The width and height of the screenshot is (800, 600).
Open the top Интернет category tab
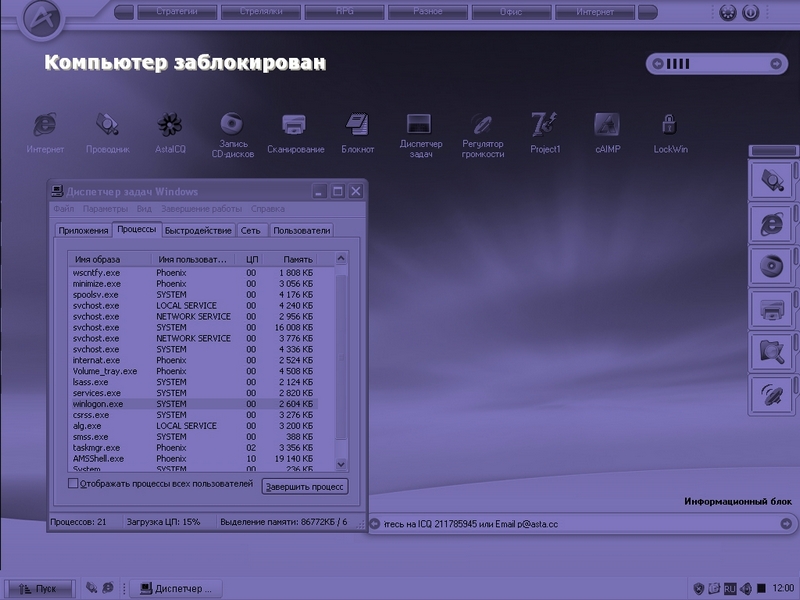pos(595,12)
